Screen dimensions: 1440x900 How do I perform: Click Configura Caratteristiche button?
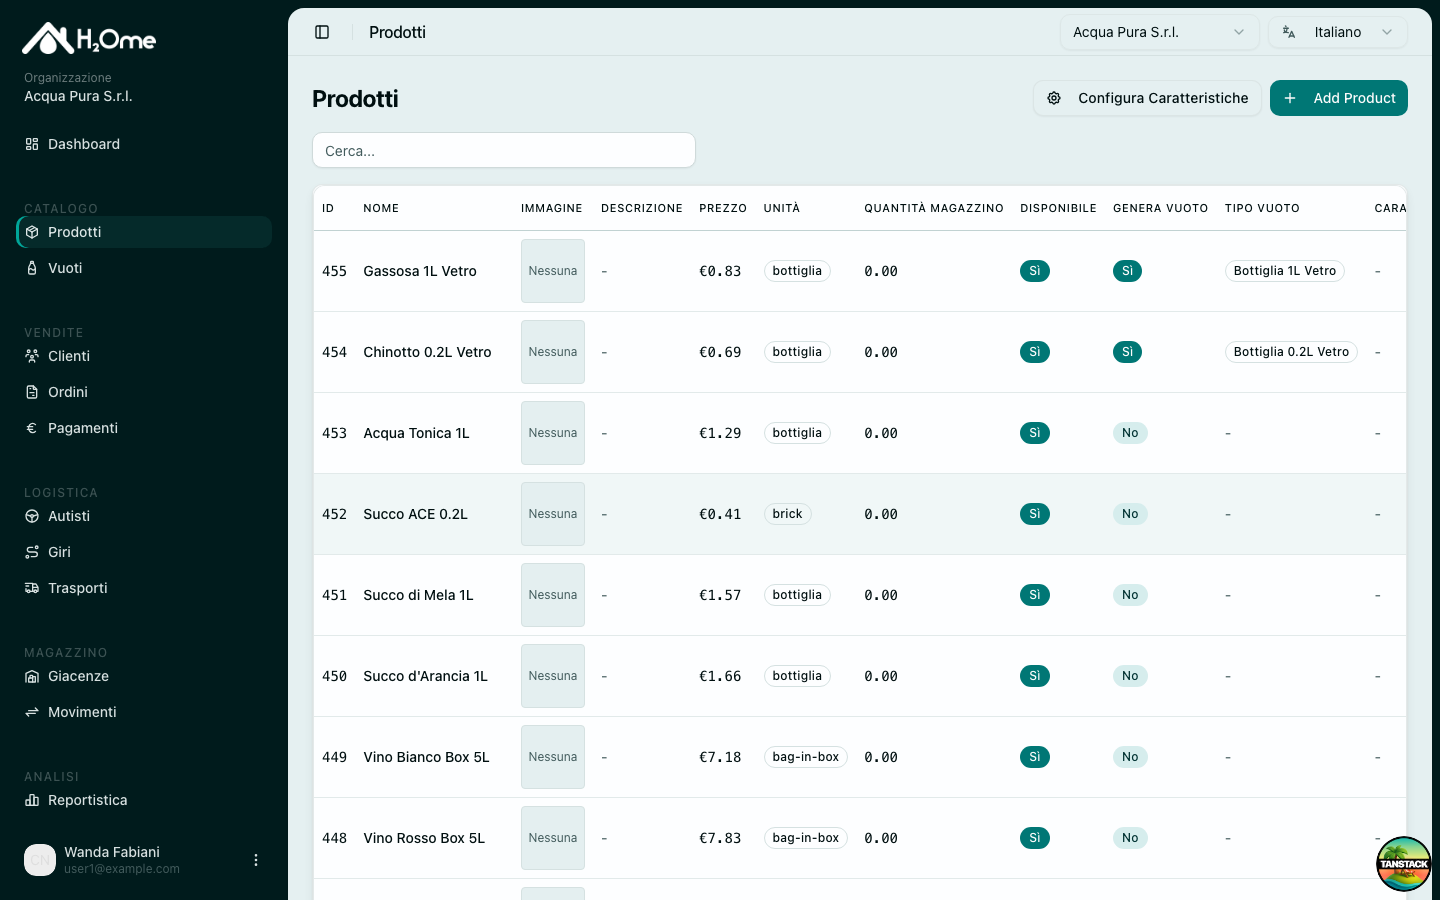(1147, 98)
